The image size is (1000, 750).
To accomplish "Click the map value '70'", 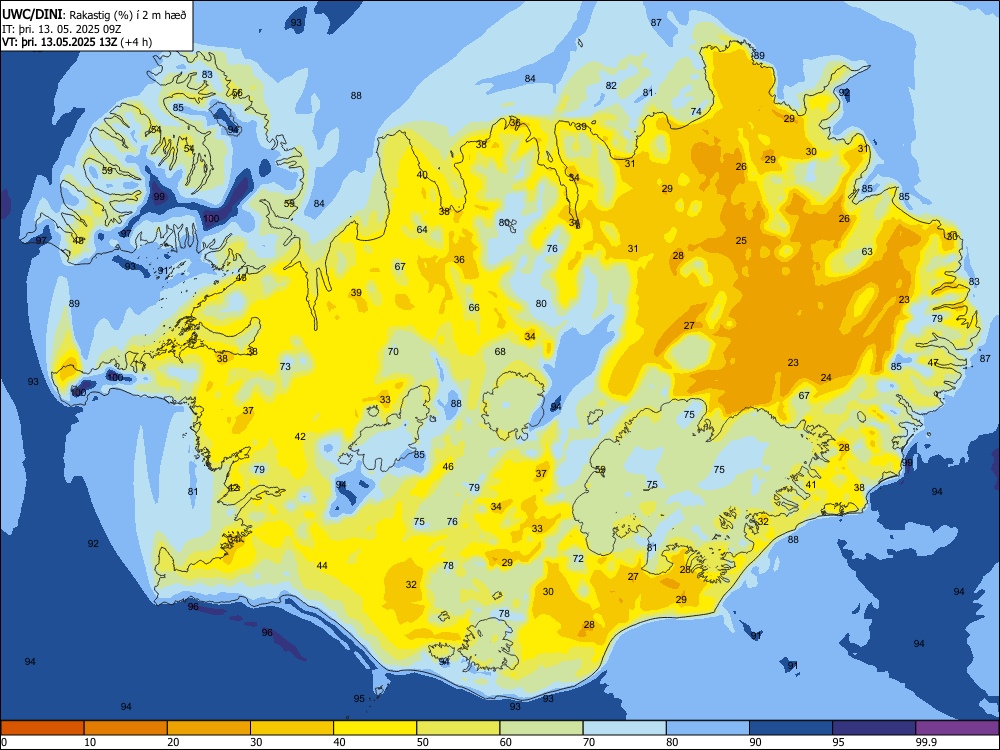I will 393,351.
